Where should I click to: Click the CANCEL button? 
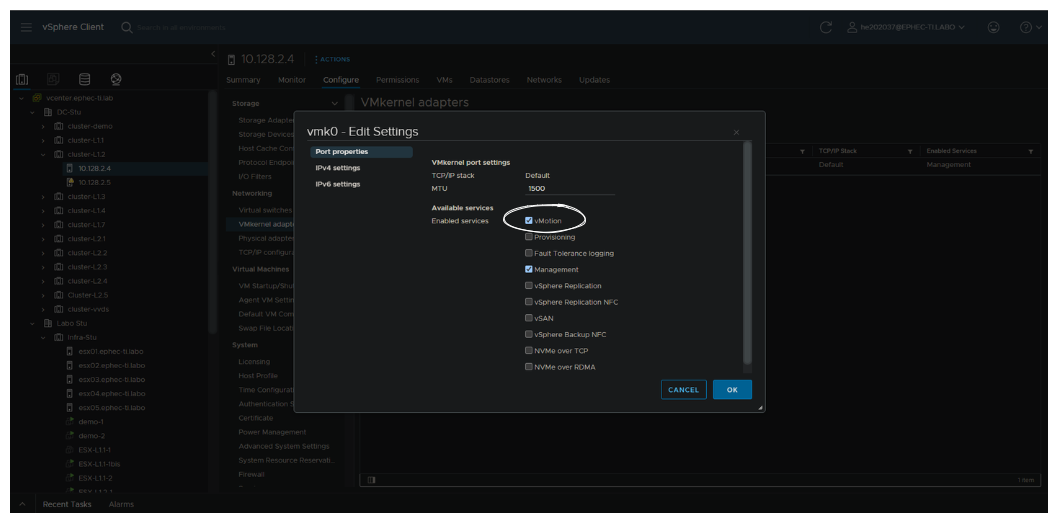684,390
